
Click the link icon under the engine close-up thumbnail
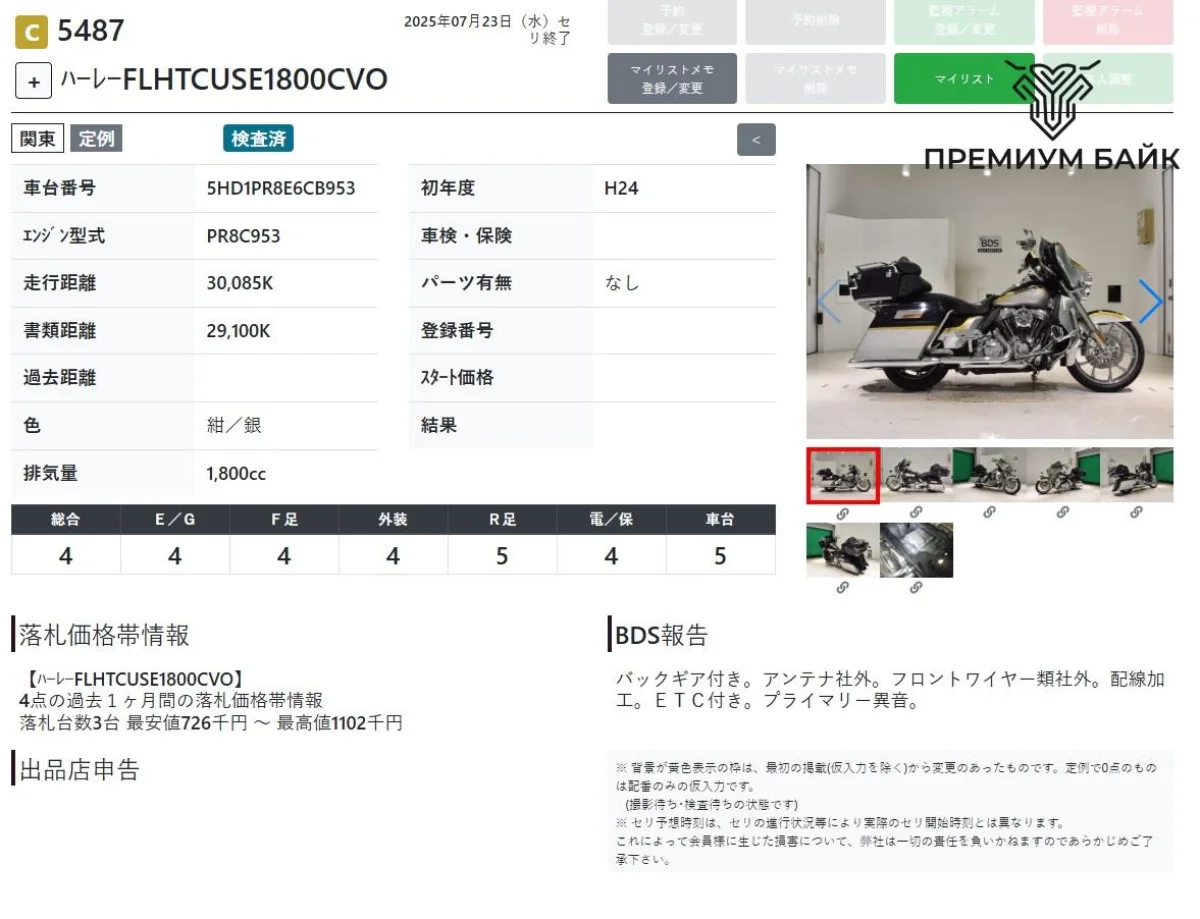click(x=916, y=588)
